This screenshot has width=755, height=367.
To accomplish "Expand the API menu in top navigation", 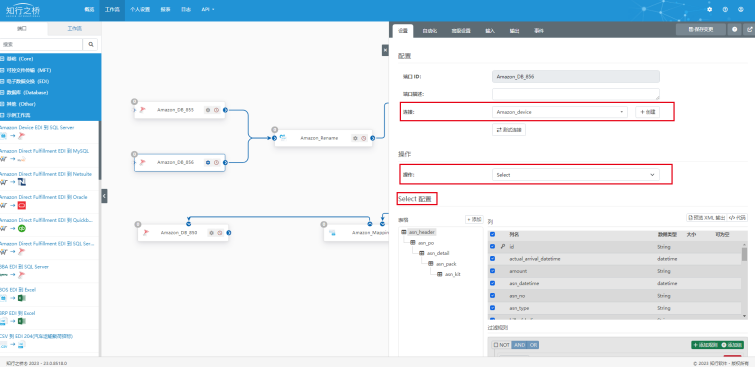I will [x=208, y=10].
